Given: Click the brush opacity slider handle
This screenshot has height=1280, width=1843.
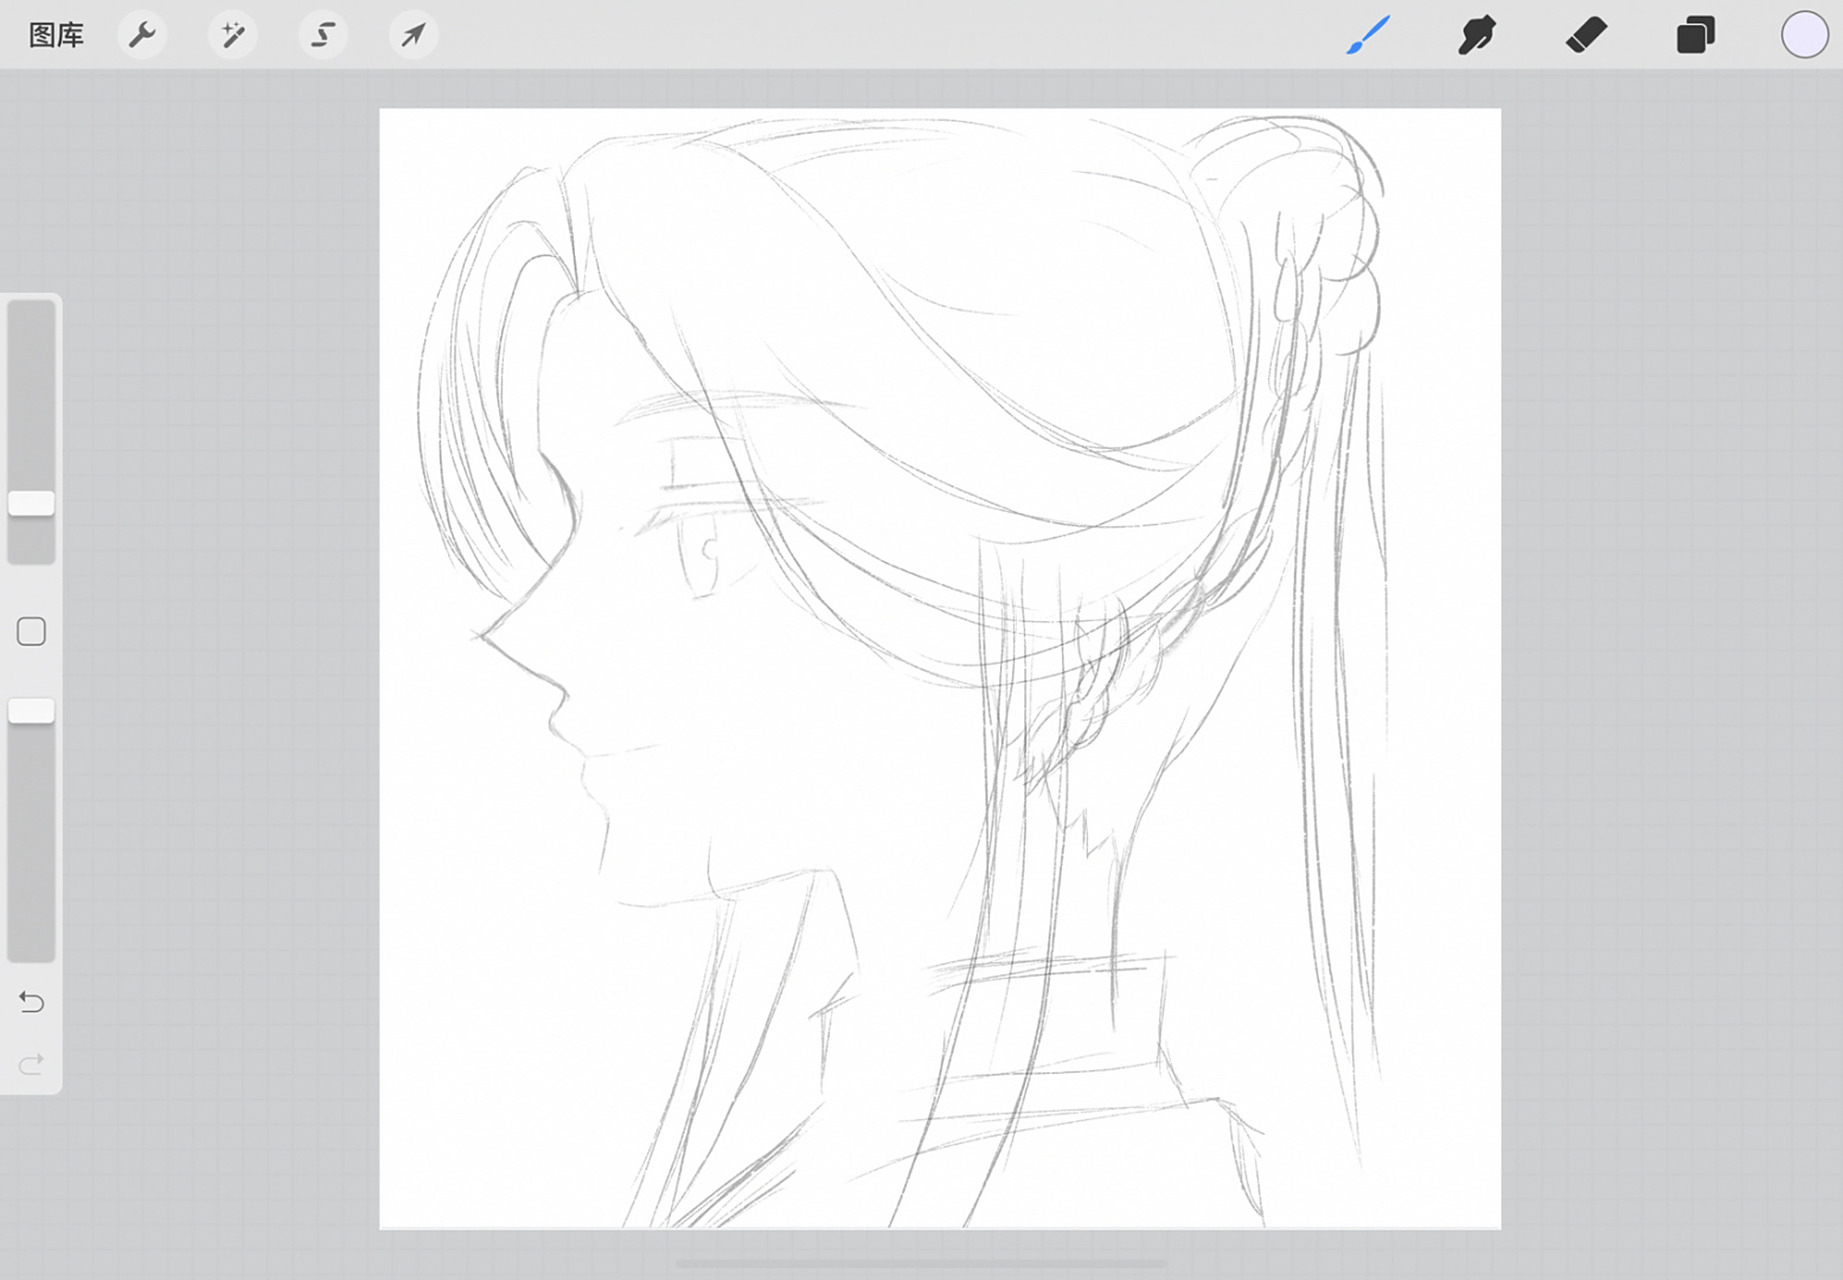Looking at the screenshot, I should click(31, 711).
